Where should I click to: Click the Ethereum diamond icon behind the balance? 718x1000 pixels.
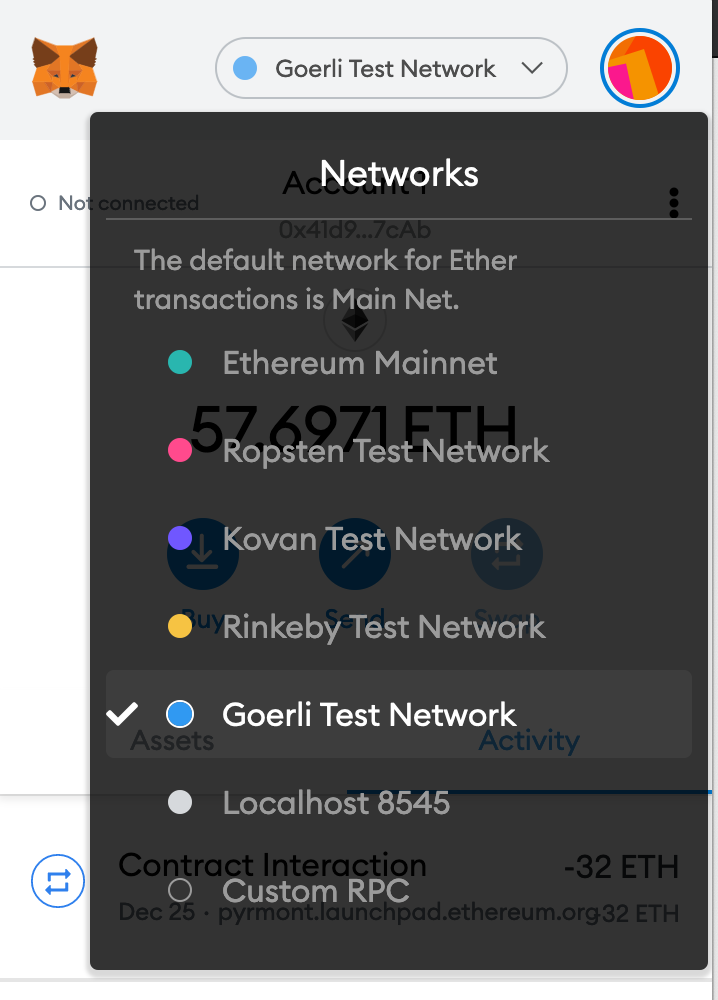[355, 318]
